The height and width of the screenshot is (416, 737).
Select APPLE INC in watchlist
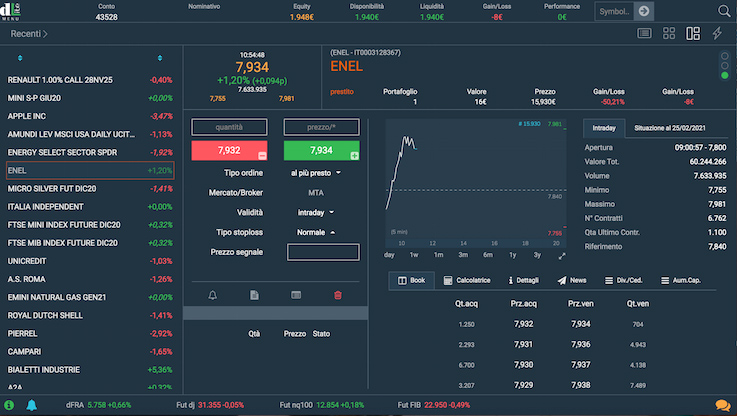[90, 116]
